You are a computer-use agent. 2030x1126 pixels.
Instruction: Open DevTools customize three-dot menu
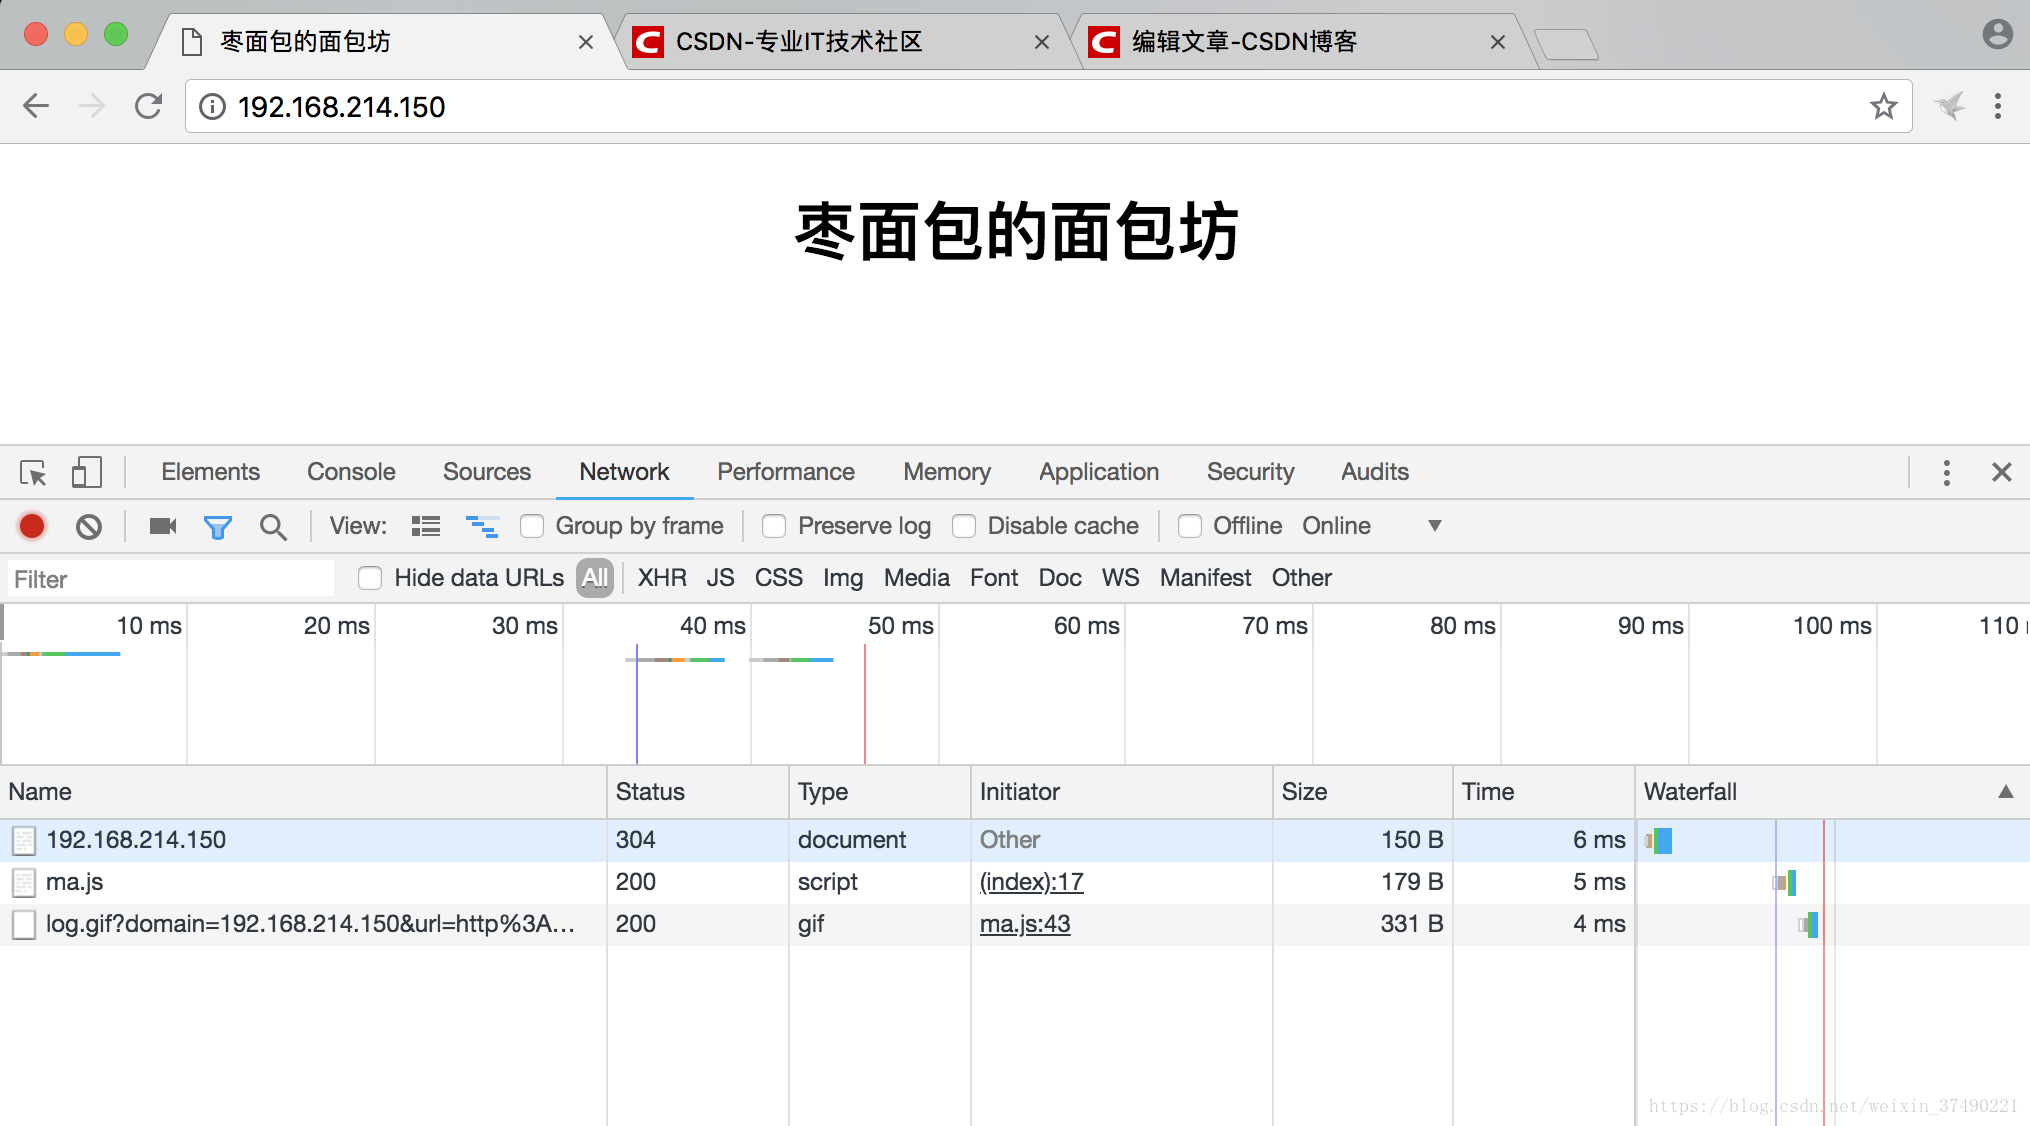click(1946, 472)
